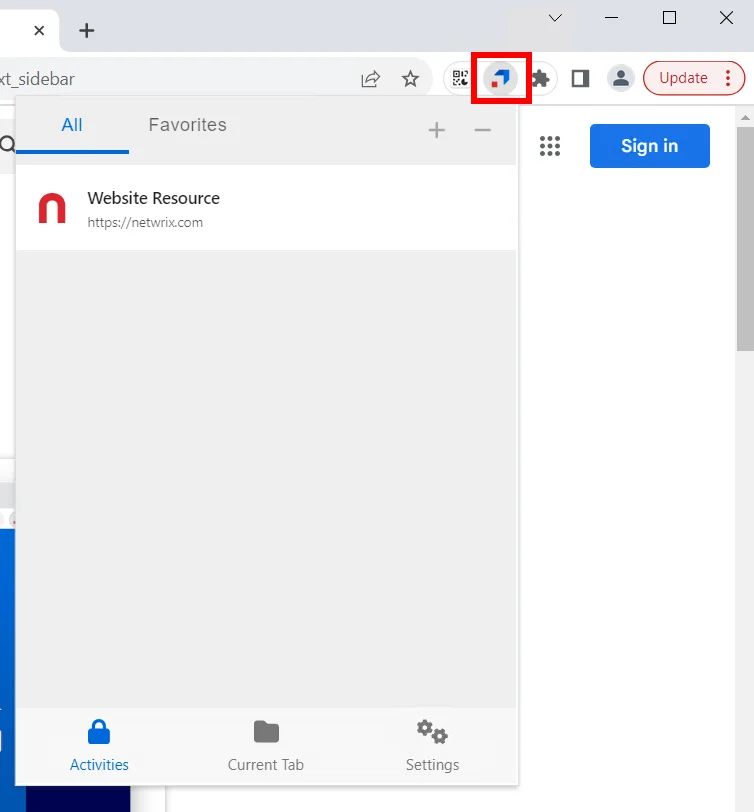Open the Chrome profile avatar menu
Screen dimensions: 754x812
click(621, 79)
